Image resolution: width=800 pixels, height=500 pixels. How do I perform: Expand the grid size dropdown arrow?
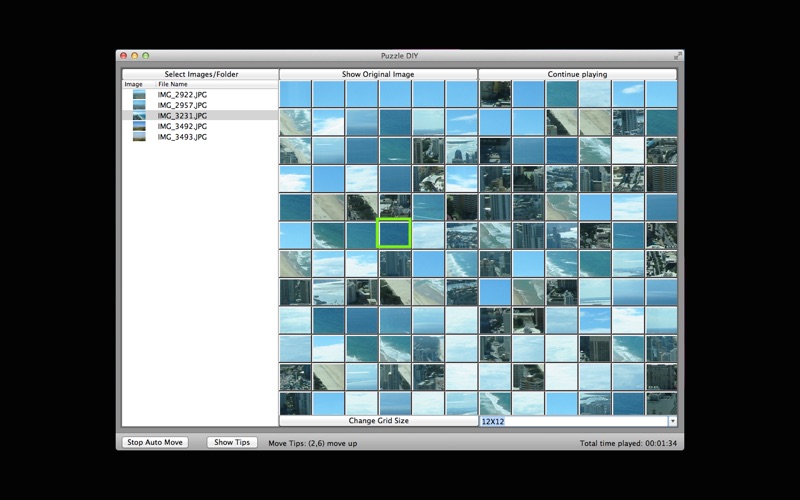(x=672, y=421)
